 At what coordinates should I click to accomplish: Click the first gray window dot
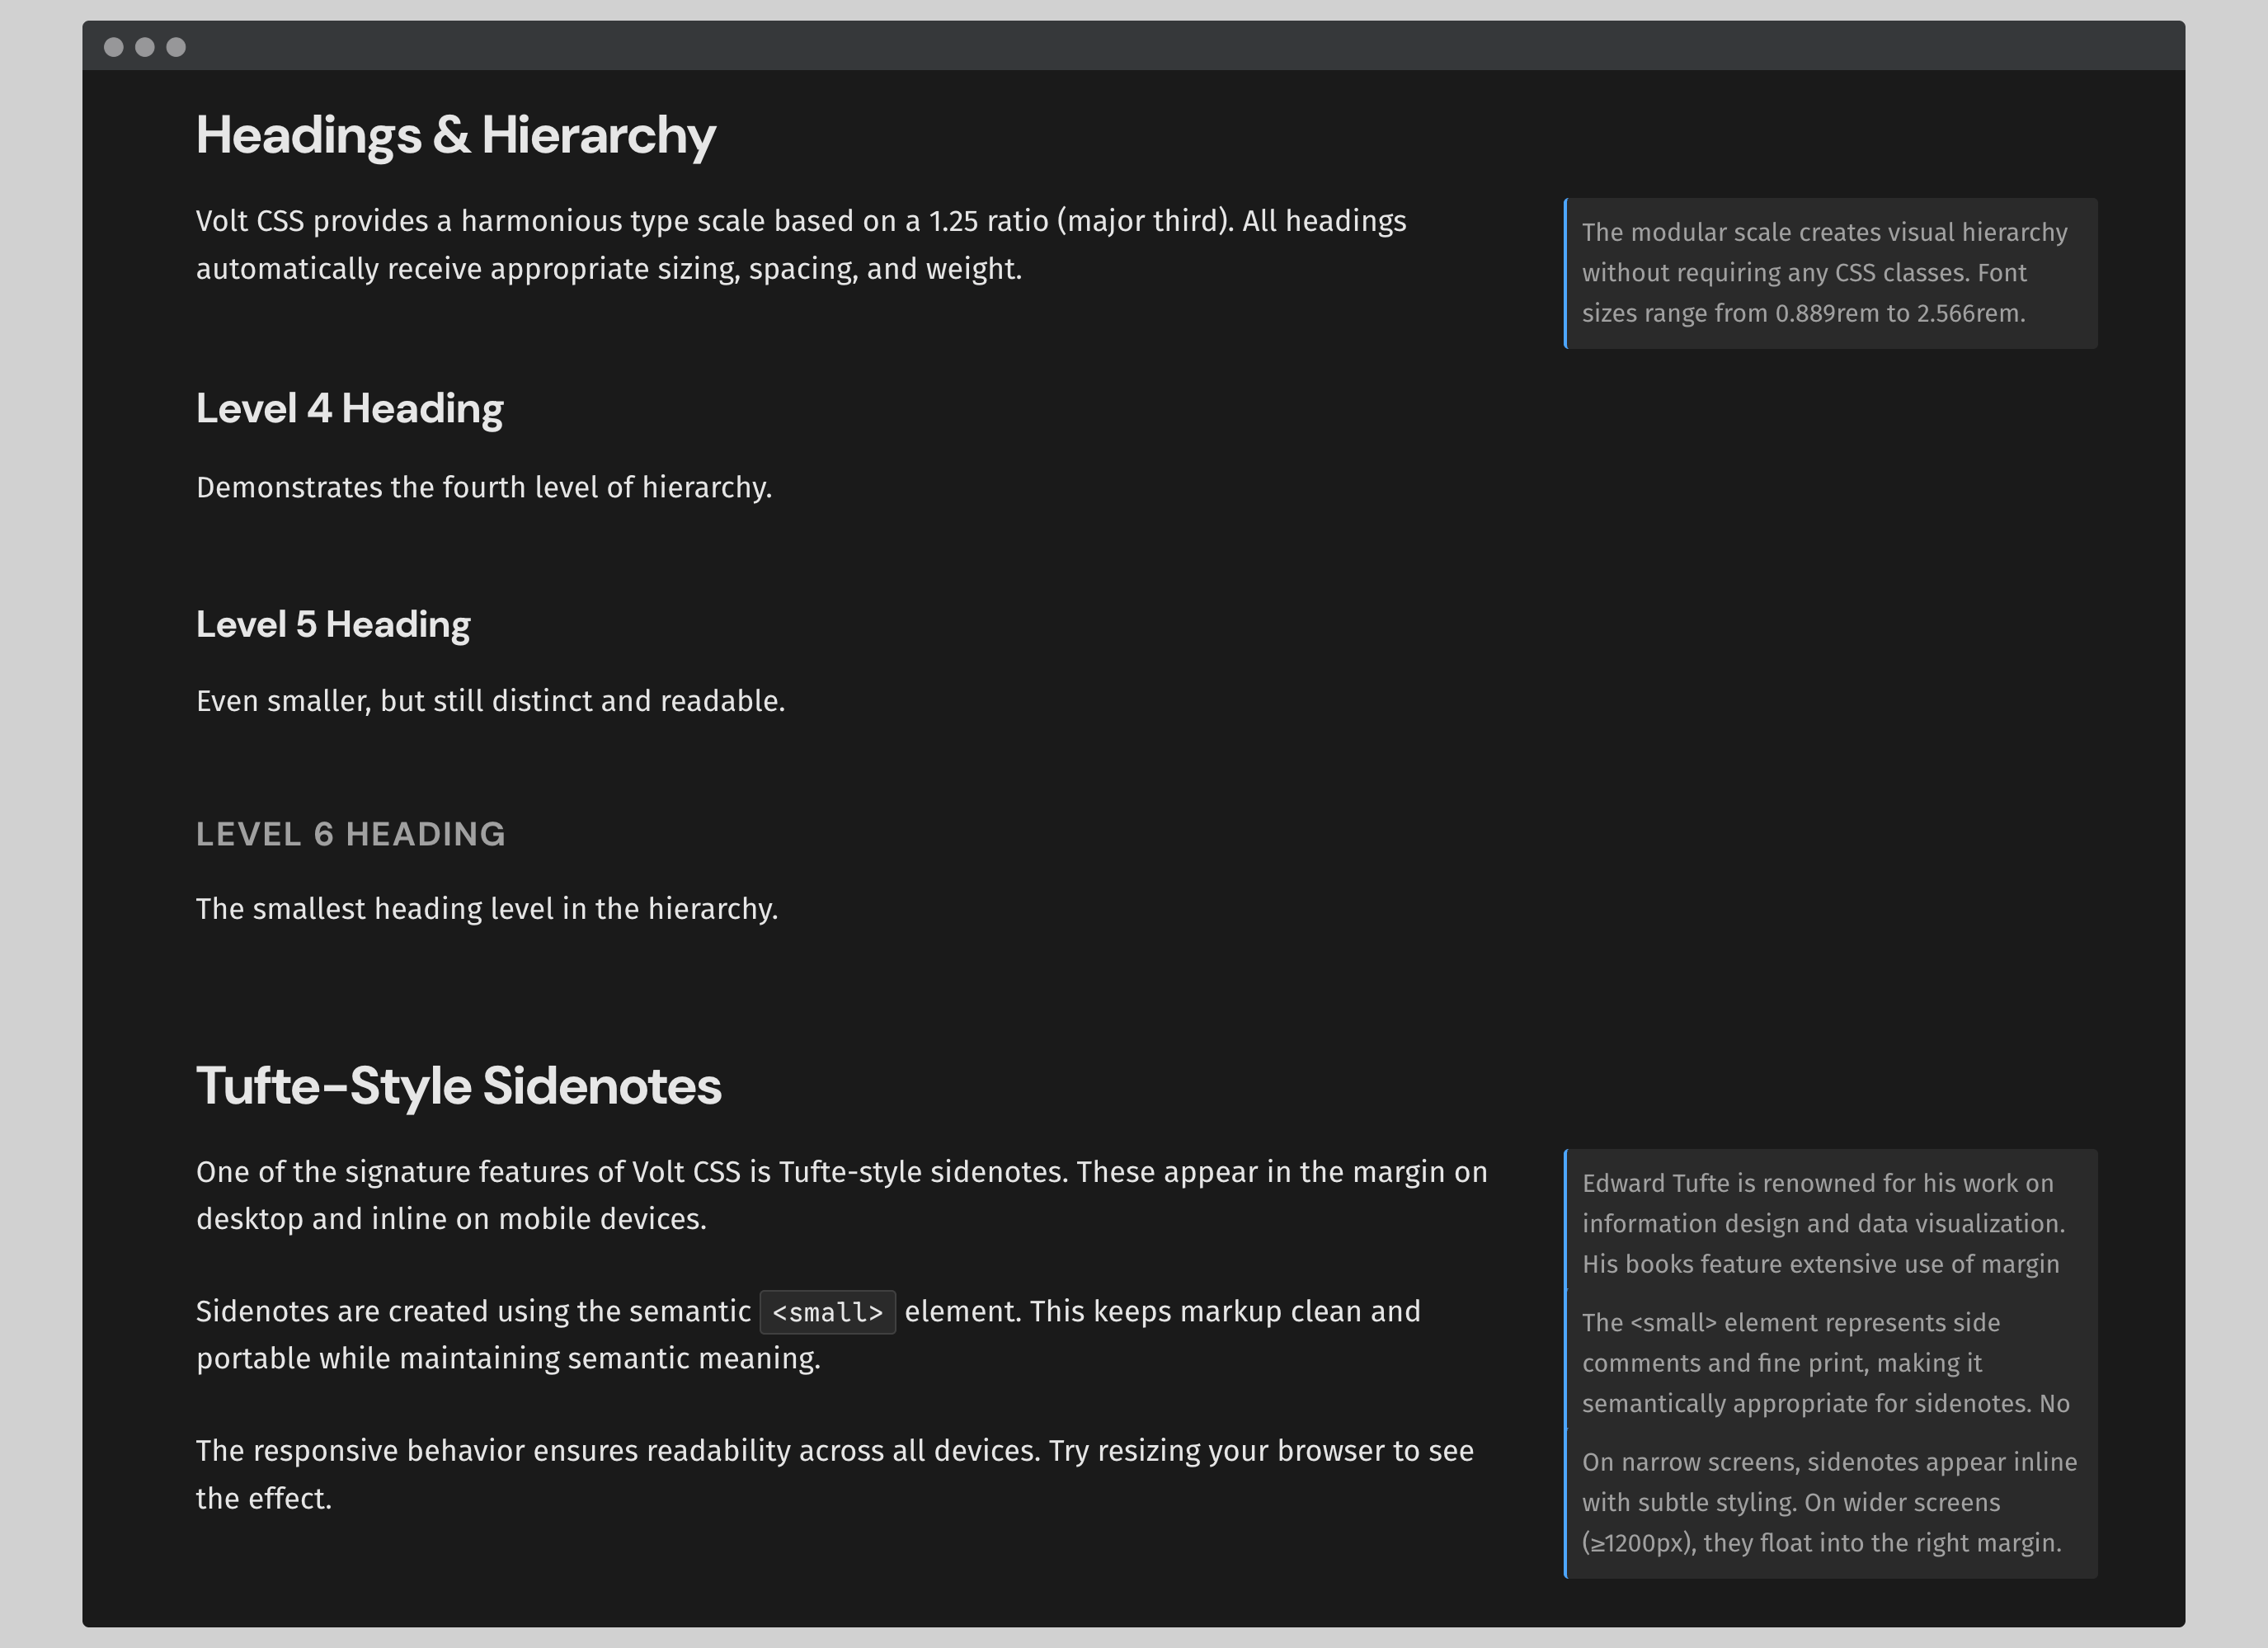(x=114, y=47)
